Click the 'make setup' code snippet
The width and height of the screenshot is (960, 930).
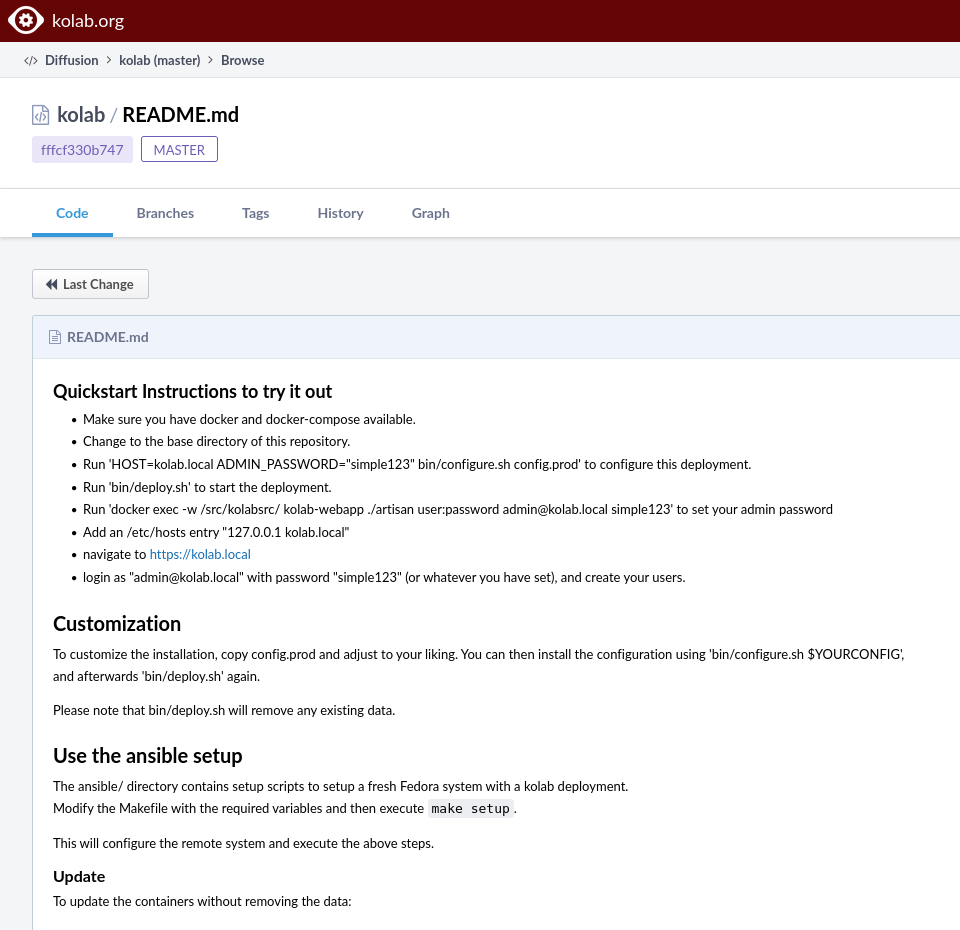pos(470,809)
